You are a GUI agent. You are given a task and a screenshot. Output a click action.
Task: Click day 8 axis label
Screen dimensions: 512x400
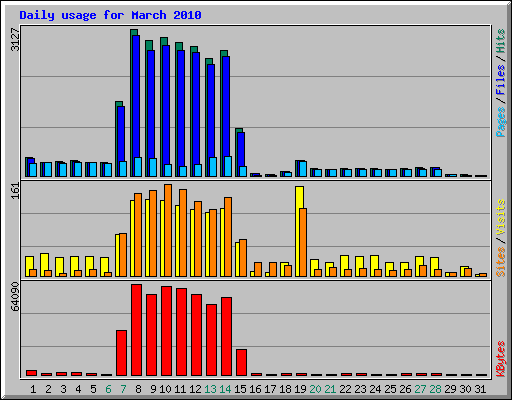click(x=138, y=389)
